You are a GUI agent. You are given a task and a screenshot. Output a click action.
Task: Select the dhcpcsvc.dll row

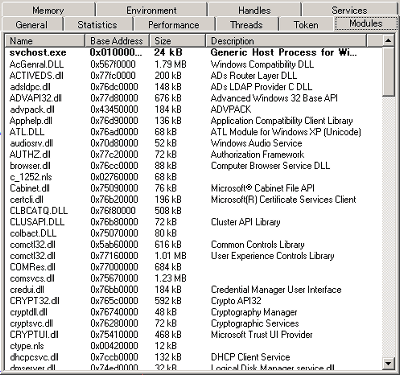(x=193, y=357)
